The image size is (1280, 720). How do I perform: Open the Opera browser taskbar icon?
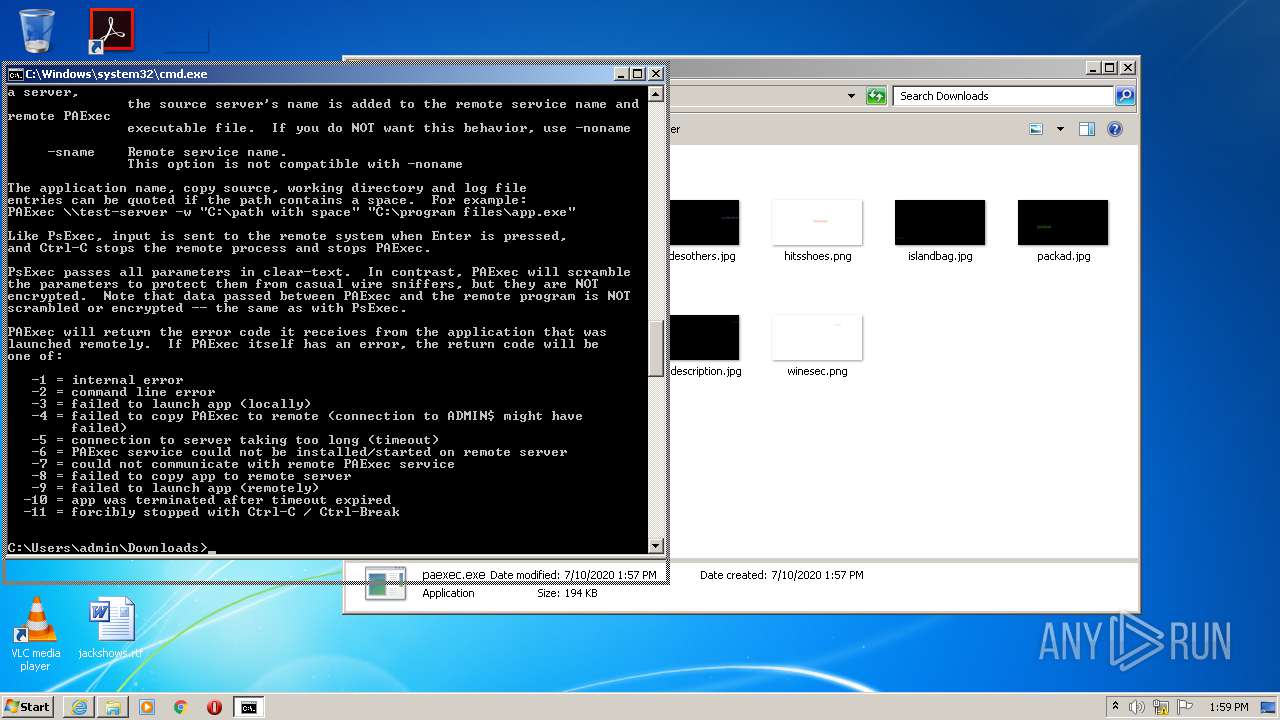[x=214, y=707]
